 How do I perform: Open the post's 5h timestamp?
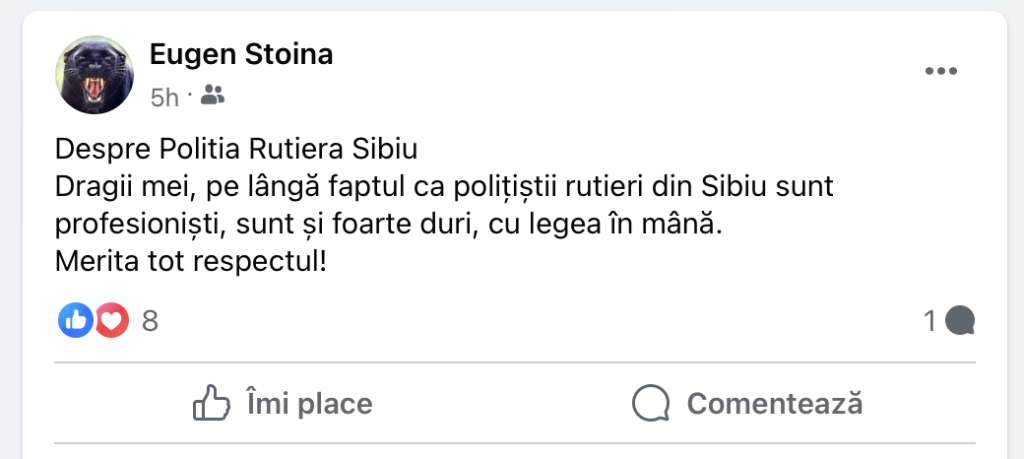(164, 97)
